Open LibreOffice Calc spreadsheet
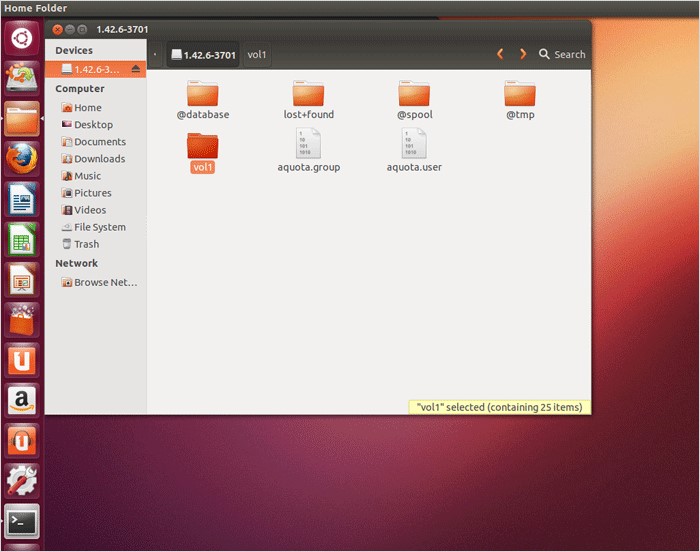700x552 pixels. tap(21, 239)
